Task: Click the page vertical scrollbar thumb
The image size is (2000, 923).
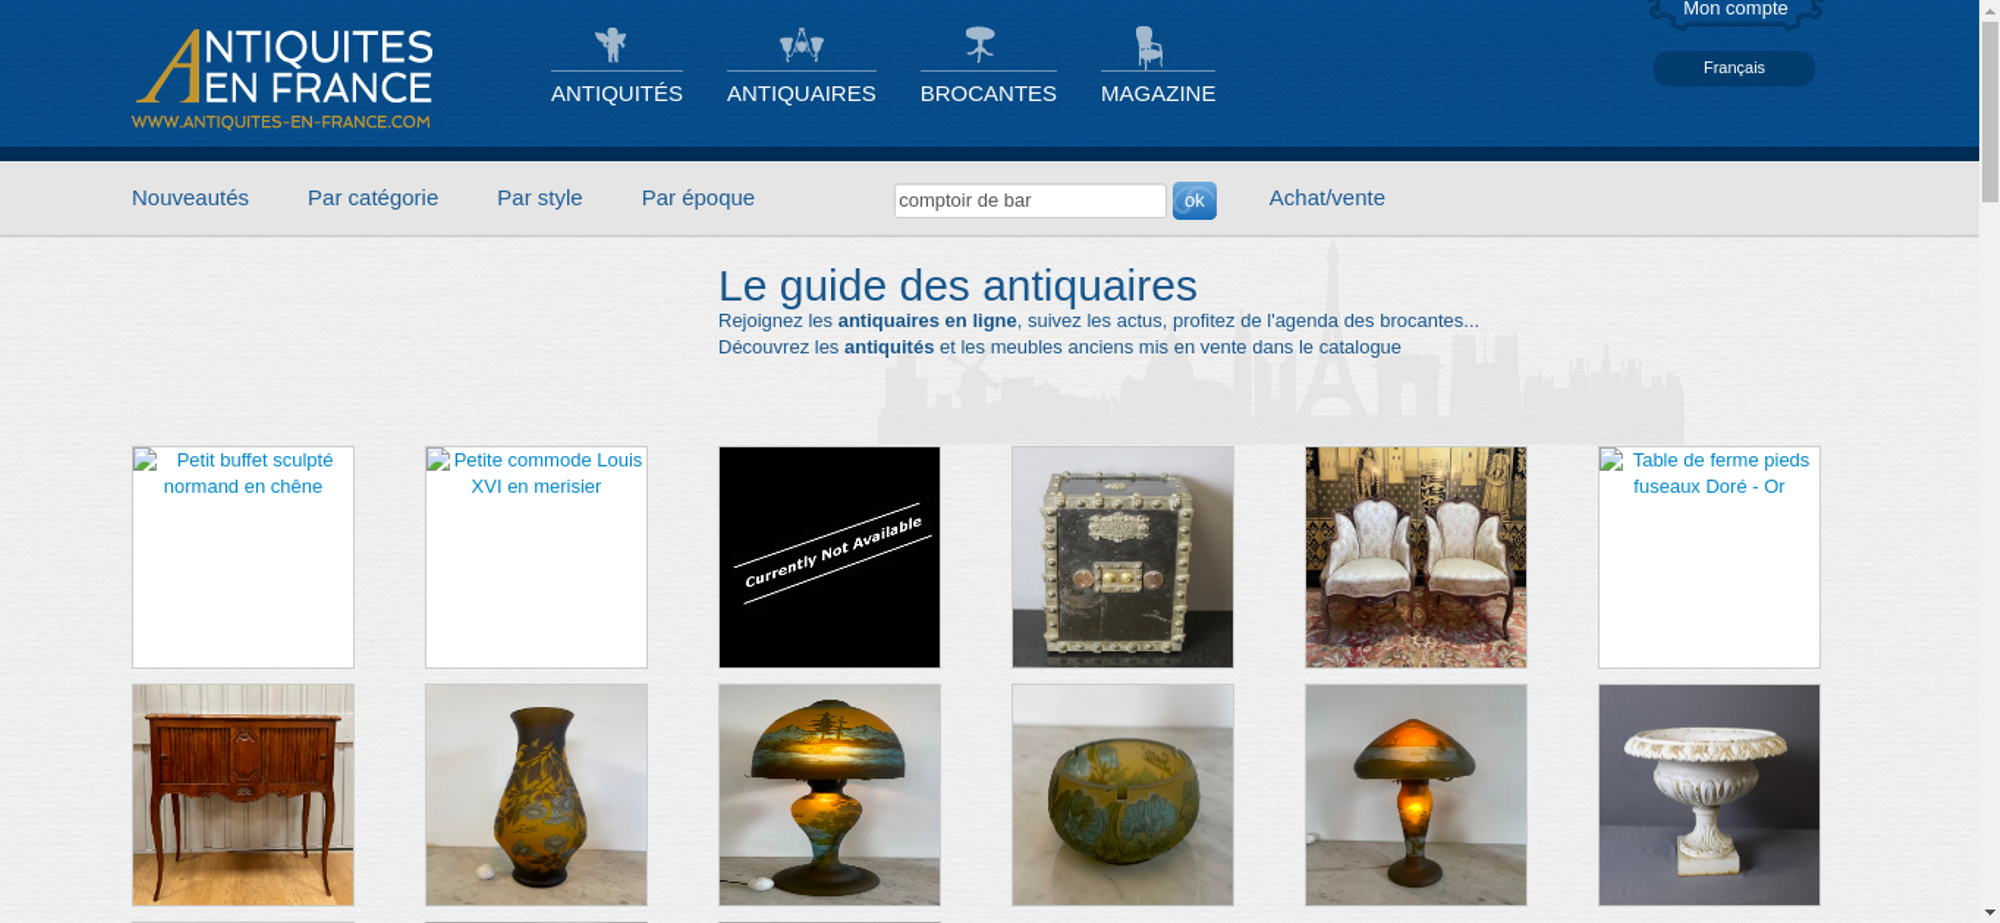Action: coord(1990,110)
